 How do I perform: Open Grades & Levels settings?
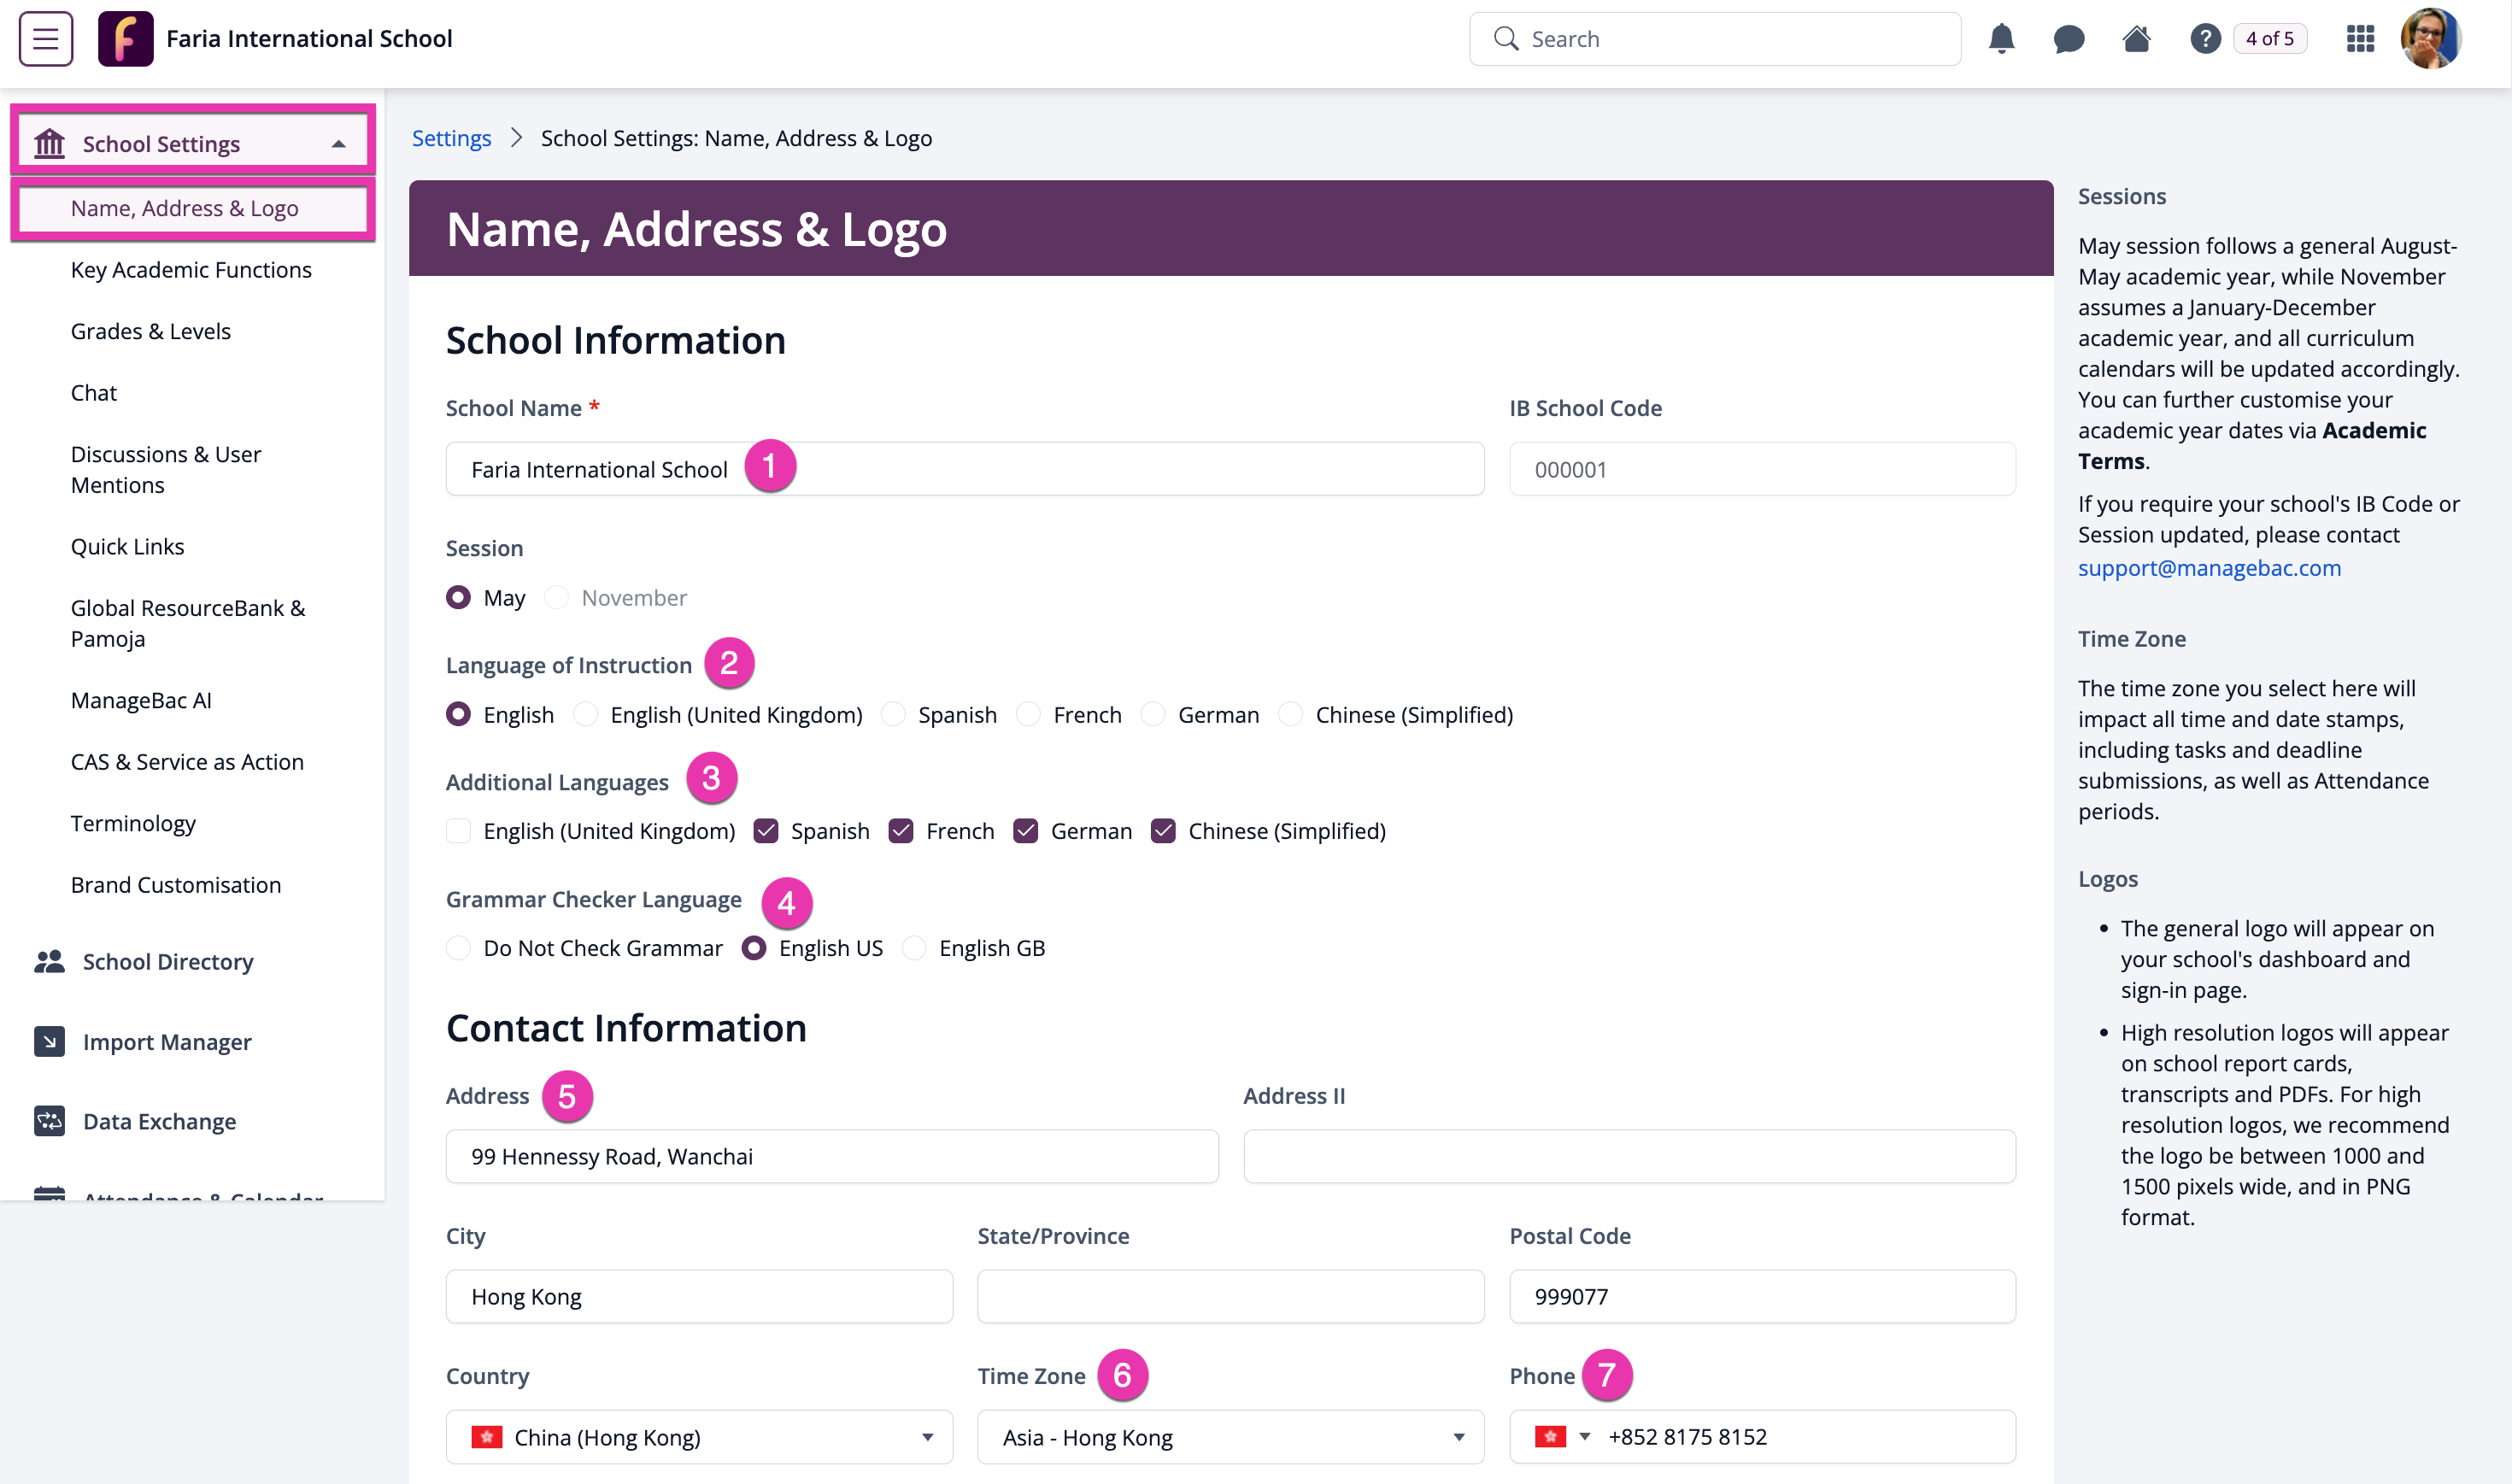tap(151, 331)
